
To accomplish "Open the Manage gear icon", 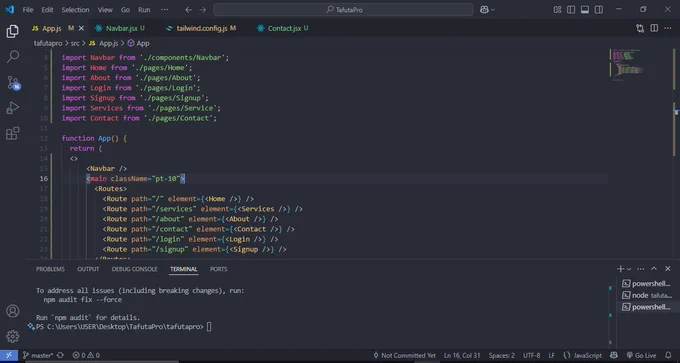I will (13, 336).
